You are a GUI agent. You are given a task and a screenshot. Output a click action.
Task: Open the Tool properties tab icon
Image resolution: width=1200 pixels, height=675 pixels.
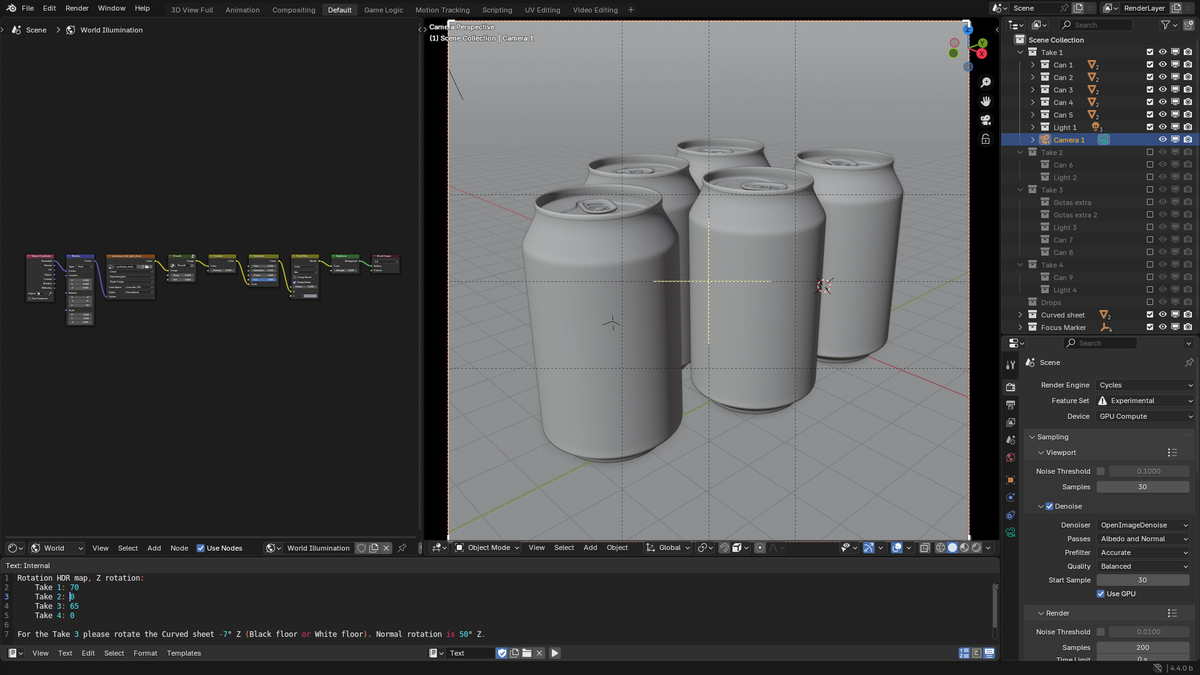(x=1010, y=365)
